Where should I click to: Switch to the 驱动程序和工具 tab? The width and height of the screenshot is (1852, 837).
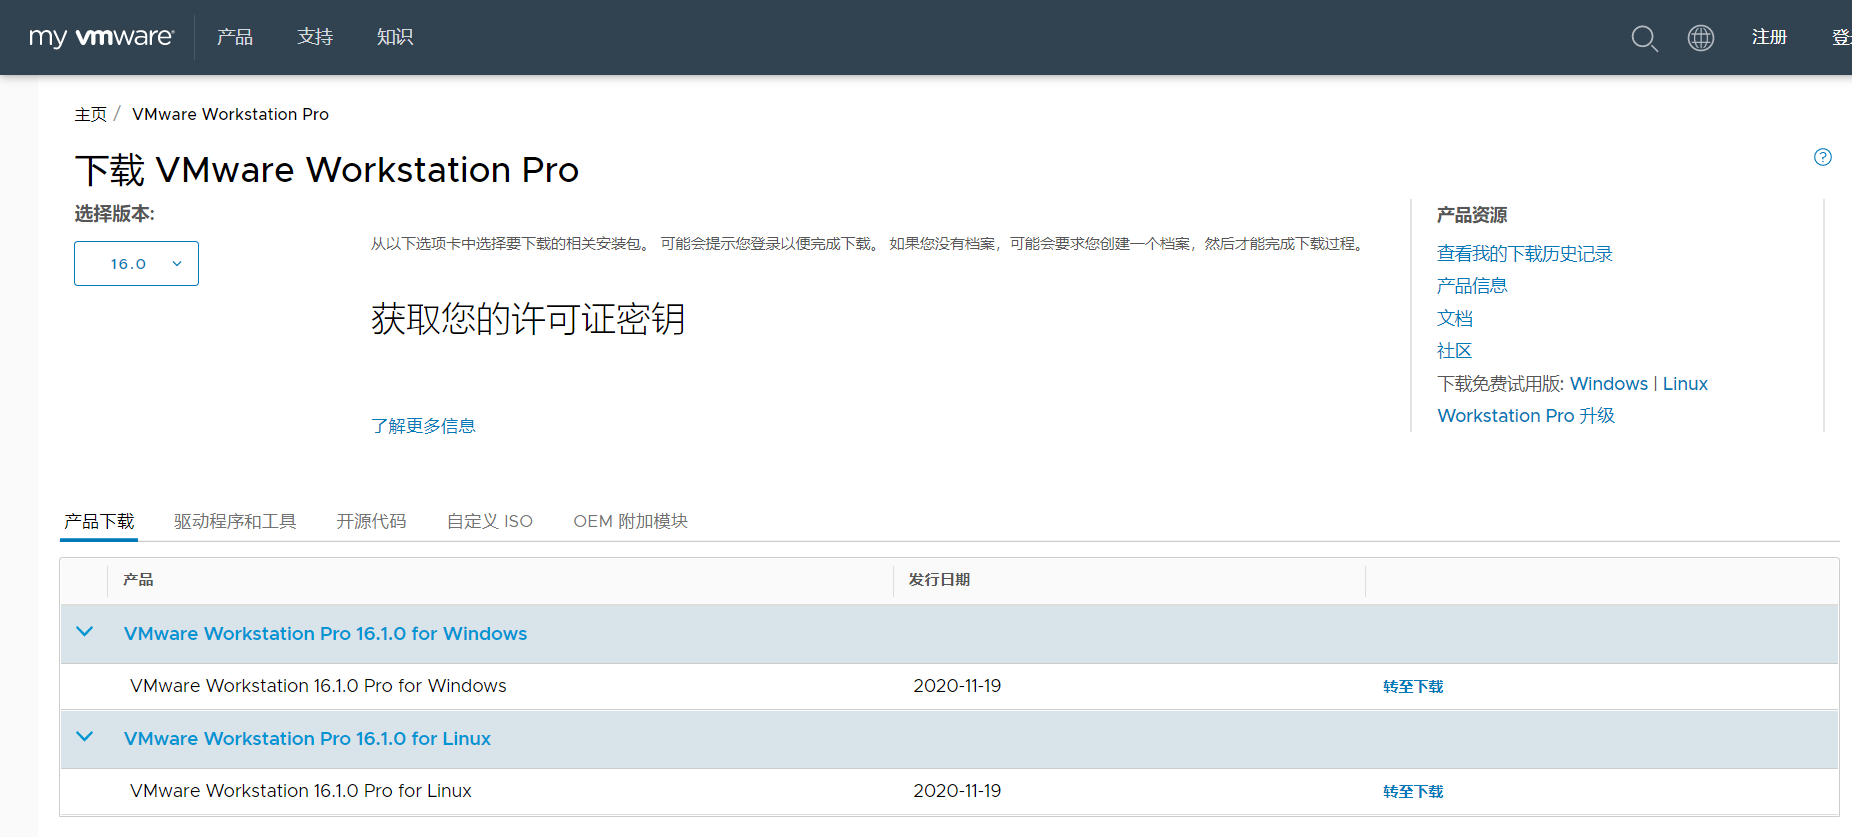[x=235, y=521]
